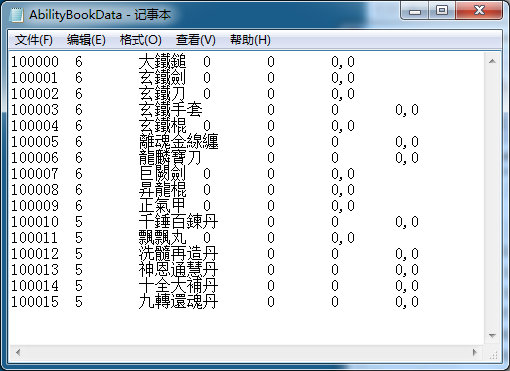Click the horizontal scrollbar track
The width and height of the screenshot is (510, 371).
pyautogui.click(x=246, y=352)
